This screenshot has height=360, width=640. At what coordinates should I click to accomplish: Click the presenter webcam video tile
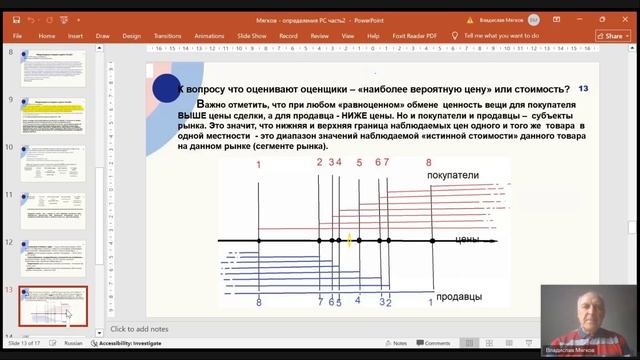click(588, 320)
